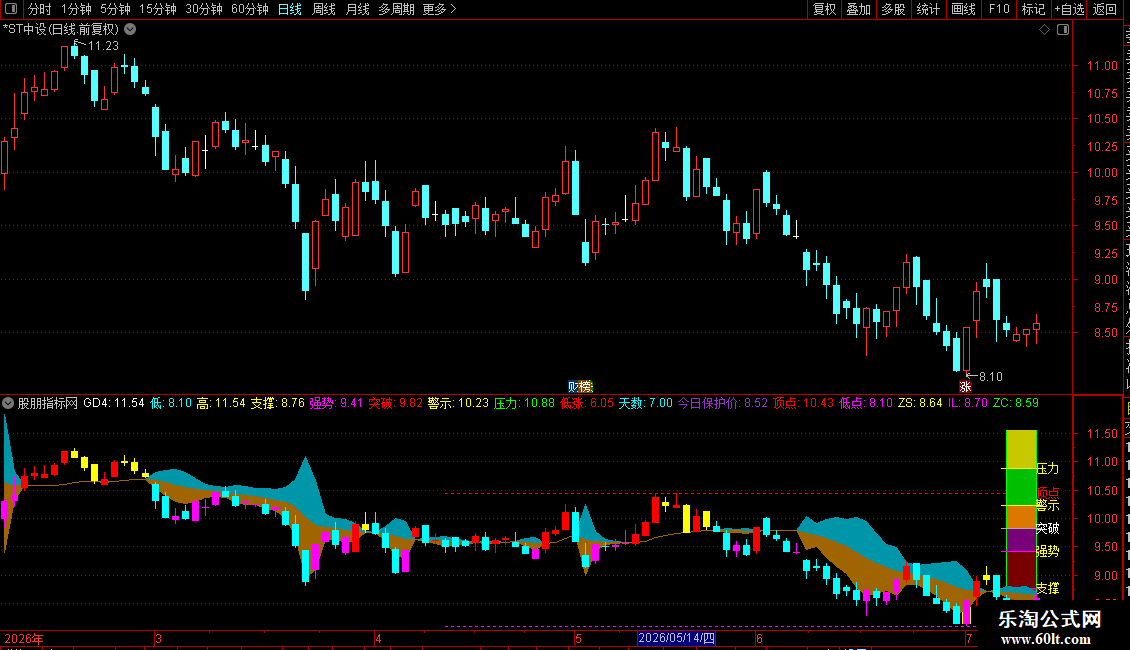
Task: Open the 画线 drawing tools
Action: click(964, 9)
